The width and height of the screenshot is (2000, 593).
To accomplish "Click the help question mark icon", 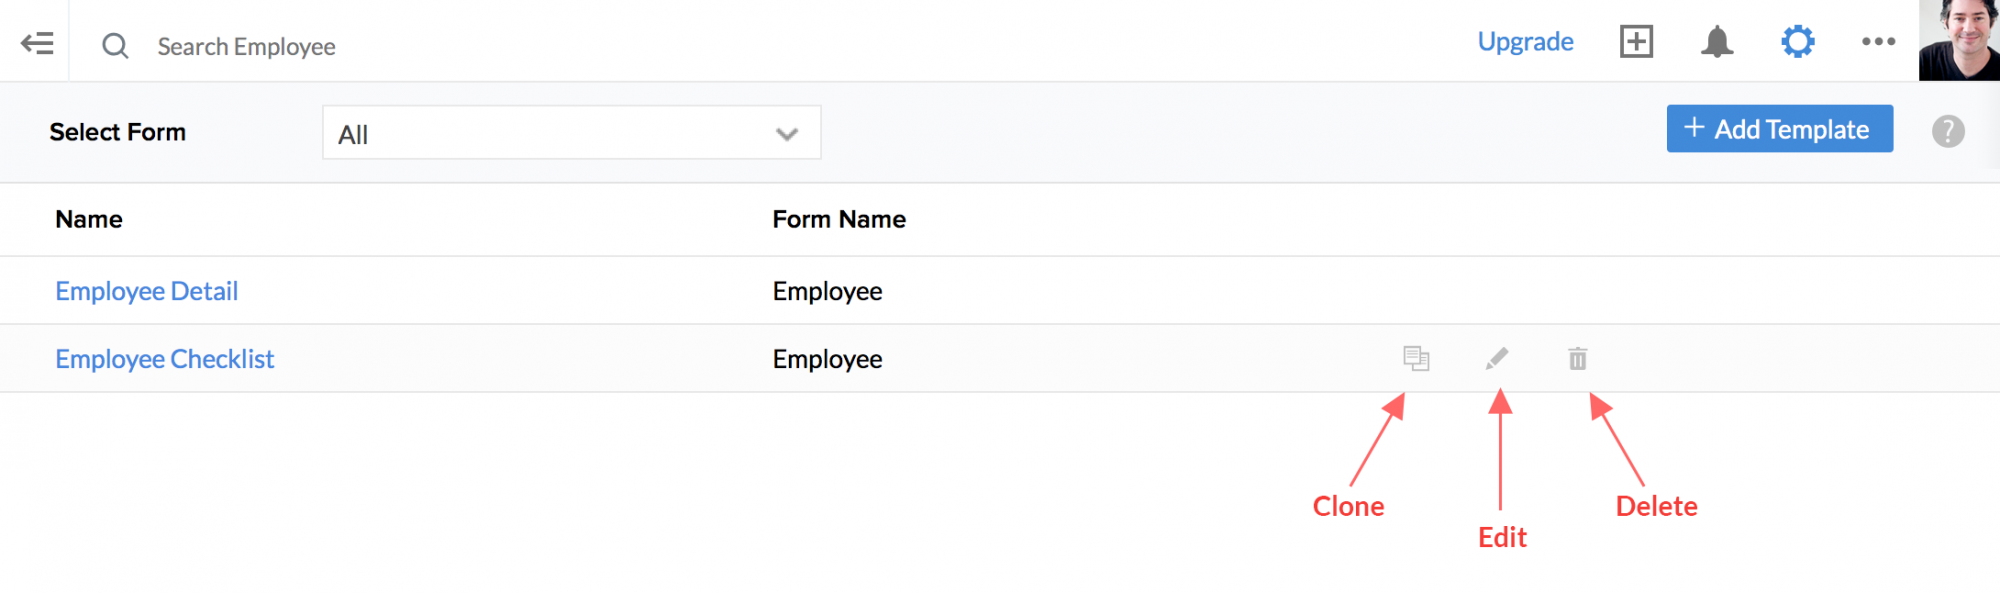I will [1947, 131].
